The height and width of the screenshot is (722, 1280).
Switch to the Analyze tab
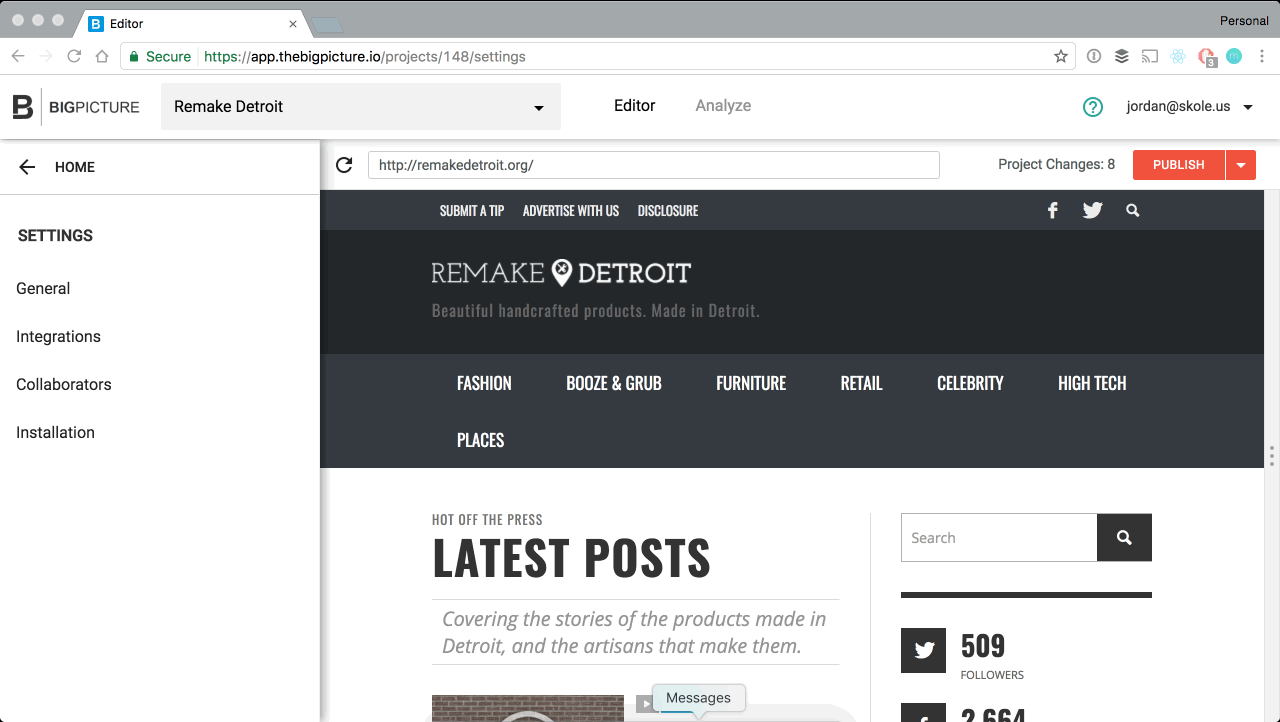[x=723, y=106]
